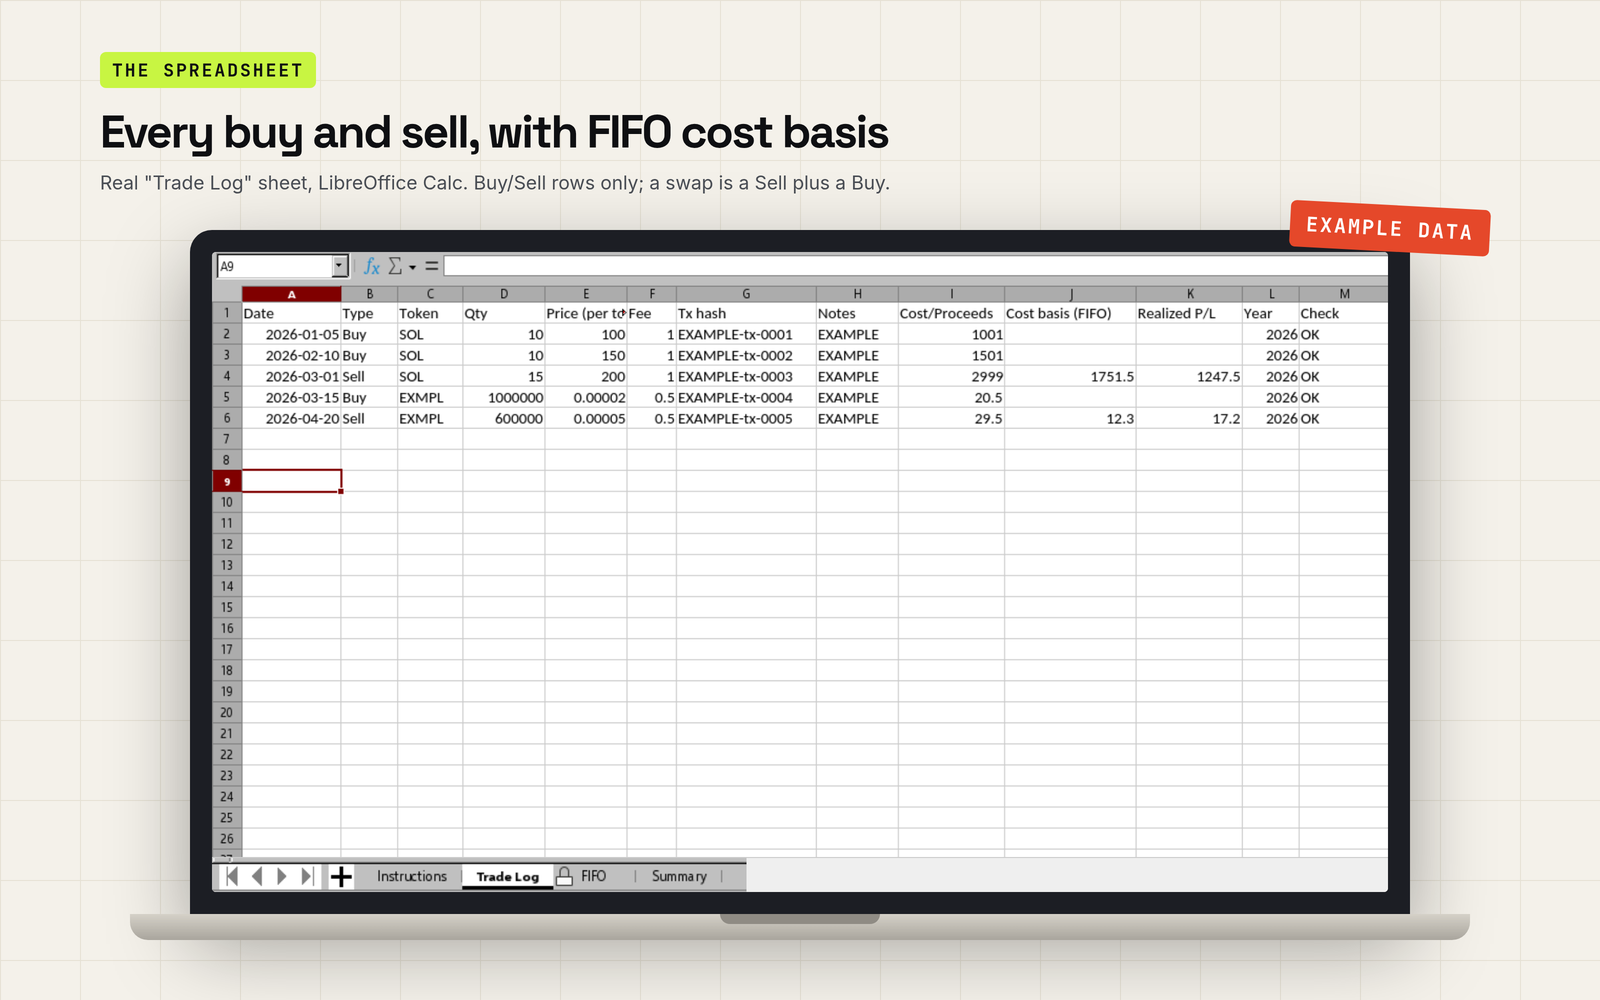Select the cost basis value 12.3

pyautogui.click(x=1070, y=419)
